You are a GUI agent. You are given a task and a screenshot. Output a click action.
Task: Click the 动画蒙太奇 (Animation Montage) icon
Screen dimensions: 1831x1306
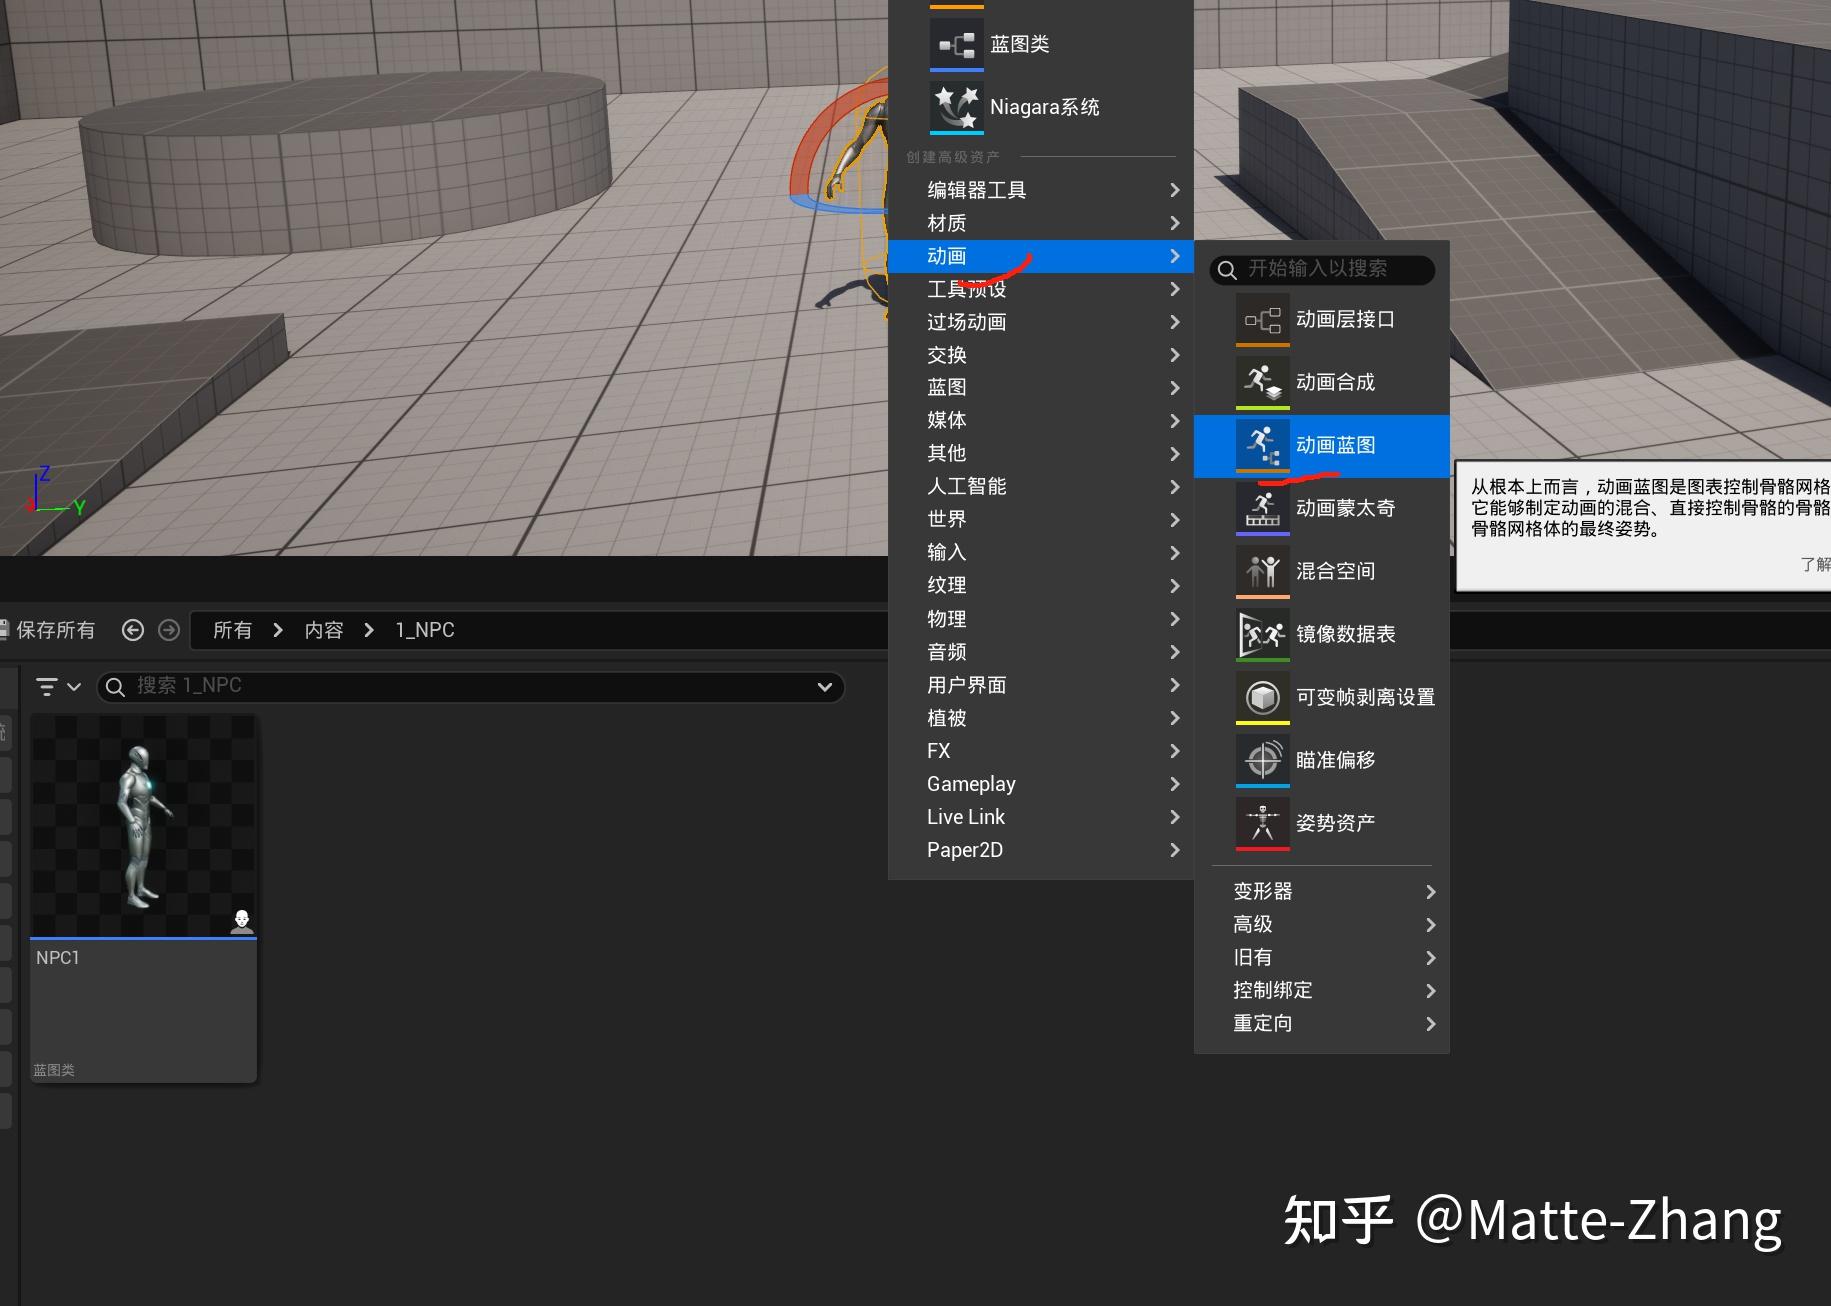point(1263,508)
